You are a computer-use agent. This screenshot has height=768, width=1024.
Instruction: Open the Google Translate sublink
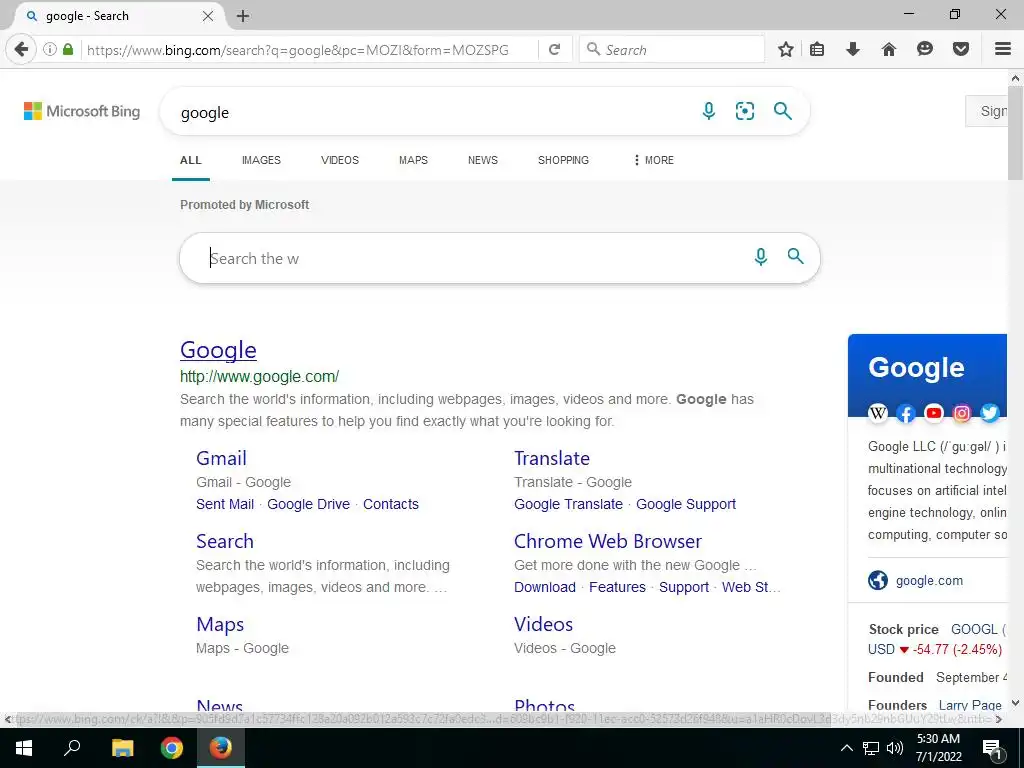click(x=568, y=504)
